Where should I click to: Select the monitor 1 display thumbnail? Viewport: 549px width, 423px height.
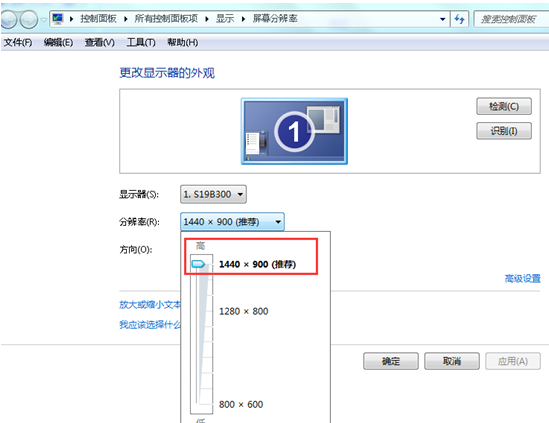(x=294, y=131)
